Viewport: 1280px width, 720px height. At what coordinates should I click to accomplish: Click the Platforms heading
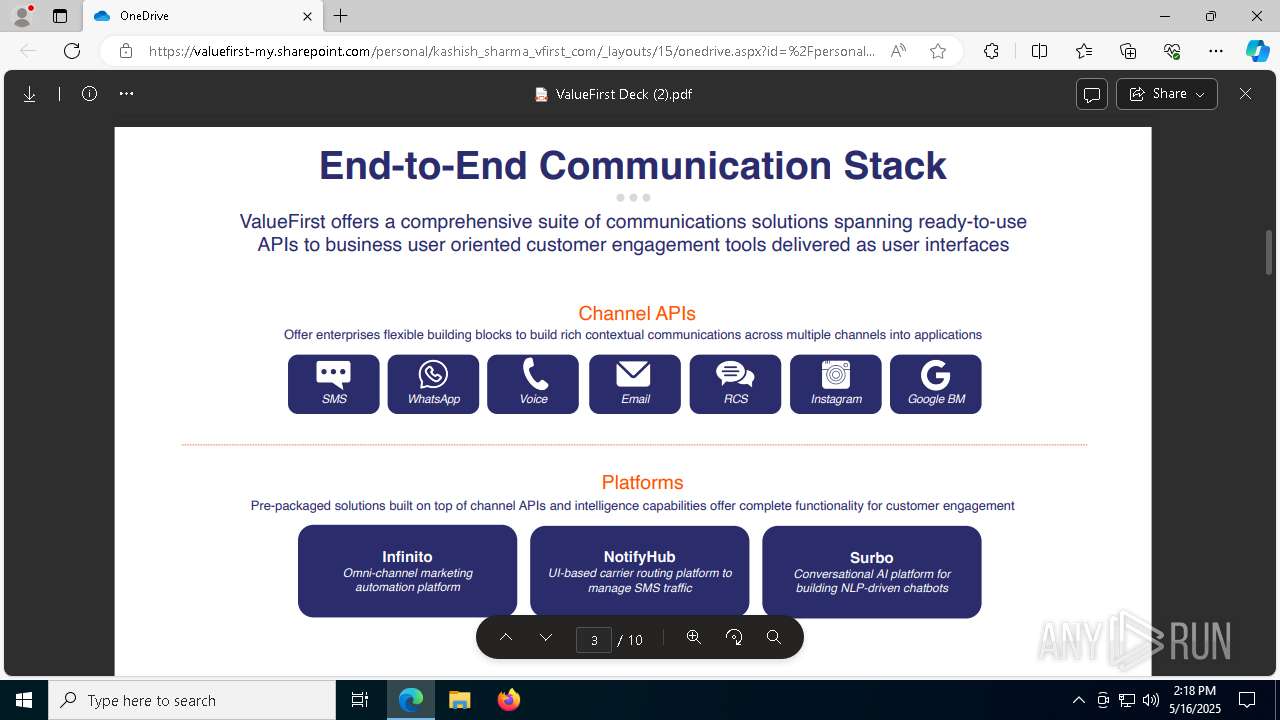point(642,482)
